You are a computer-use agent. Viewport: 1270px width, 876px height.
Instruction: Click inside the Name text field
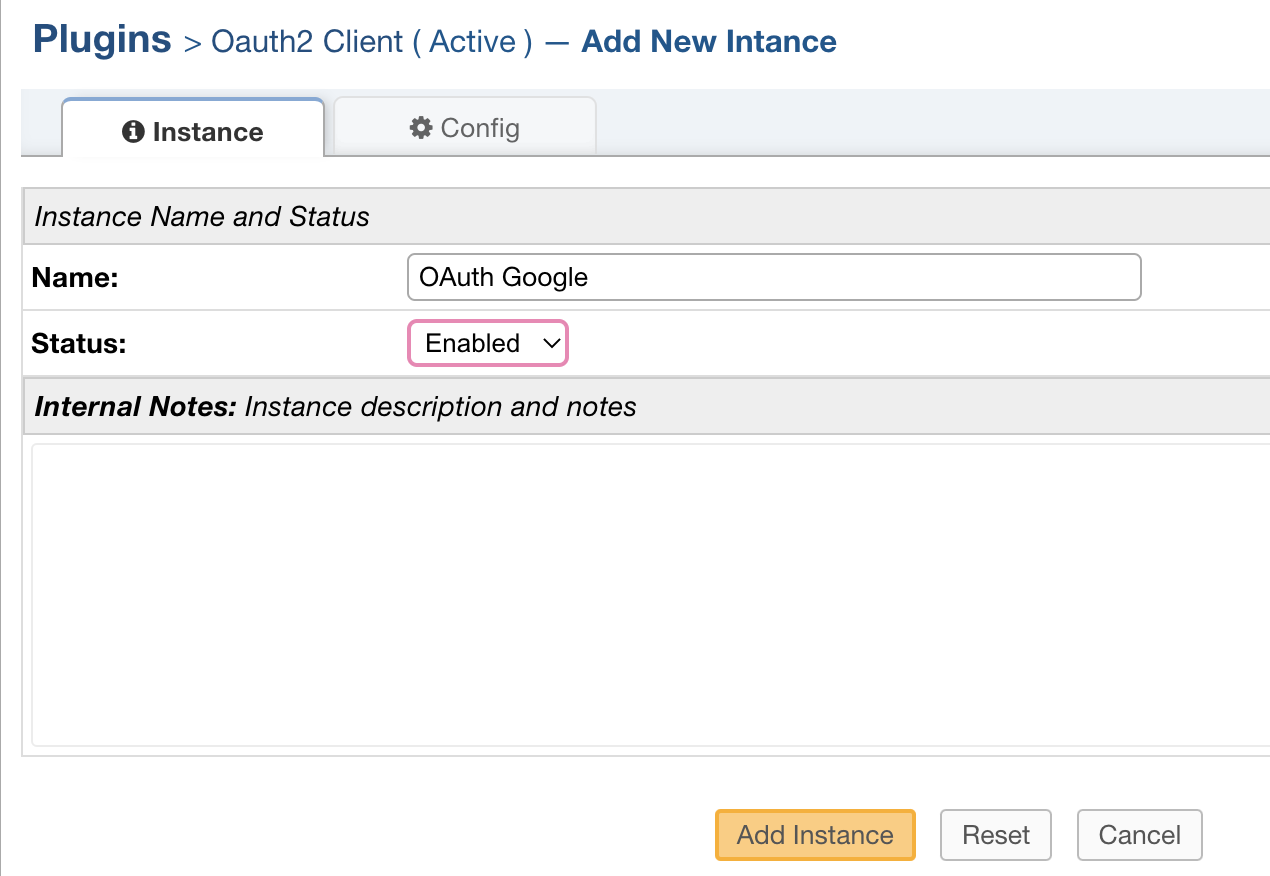pyautogui.click(x=773, y=277)
